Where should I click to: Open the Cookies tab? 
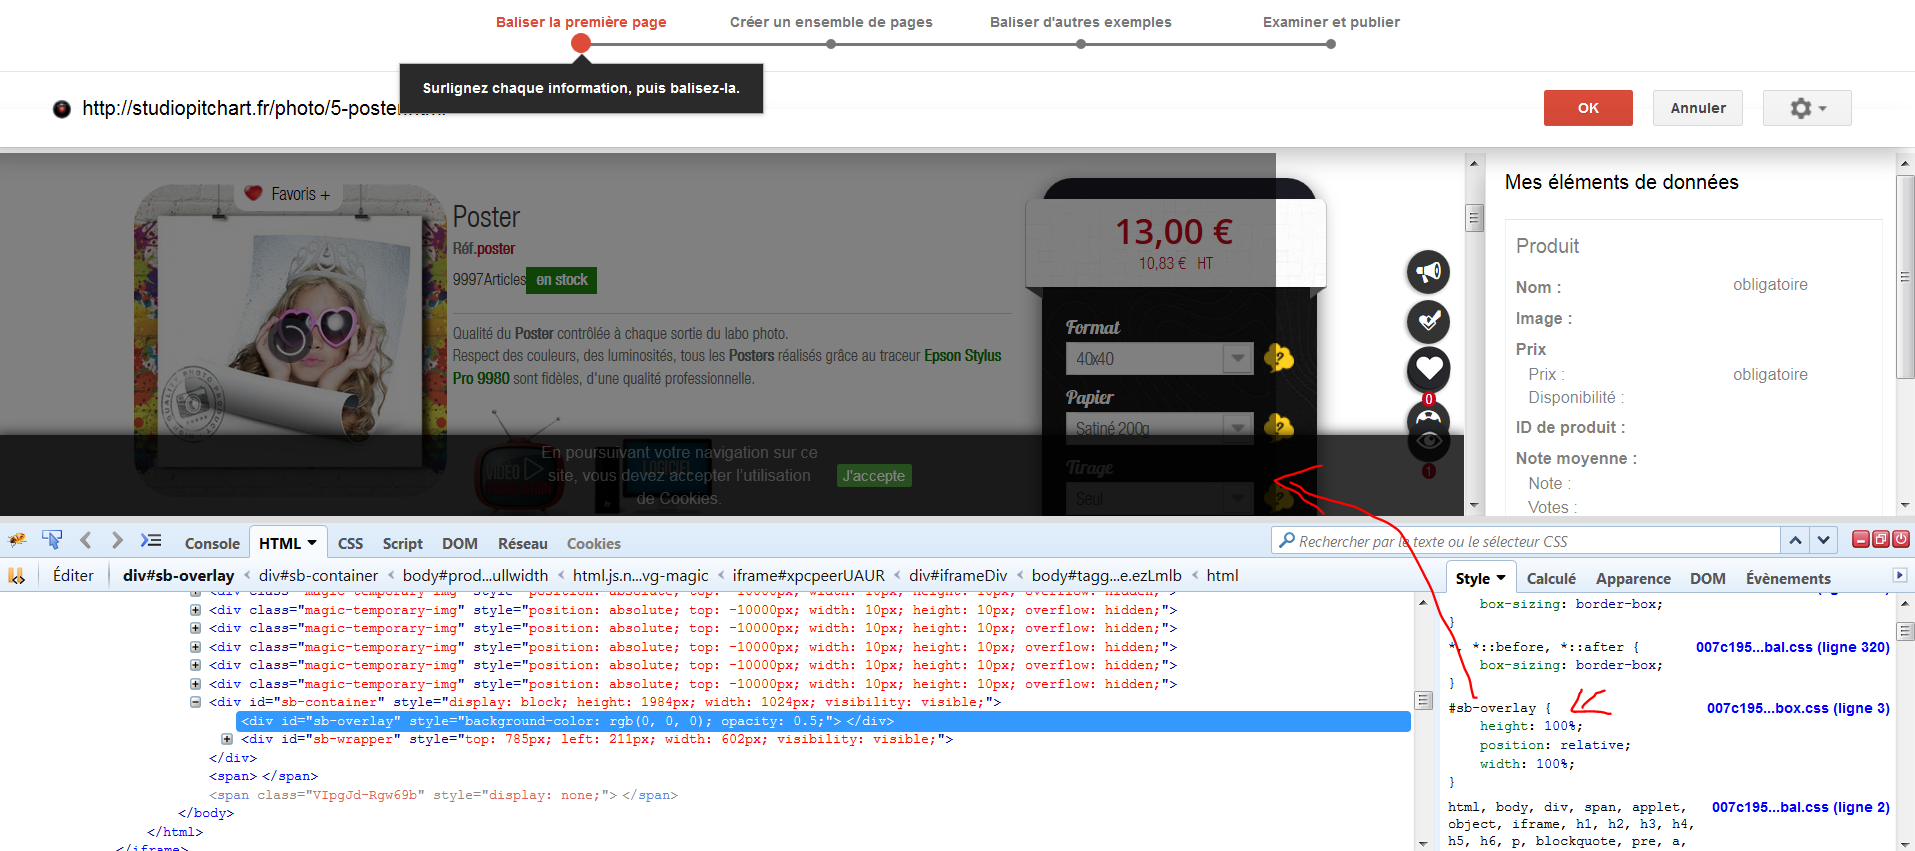(593, 543)
